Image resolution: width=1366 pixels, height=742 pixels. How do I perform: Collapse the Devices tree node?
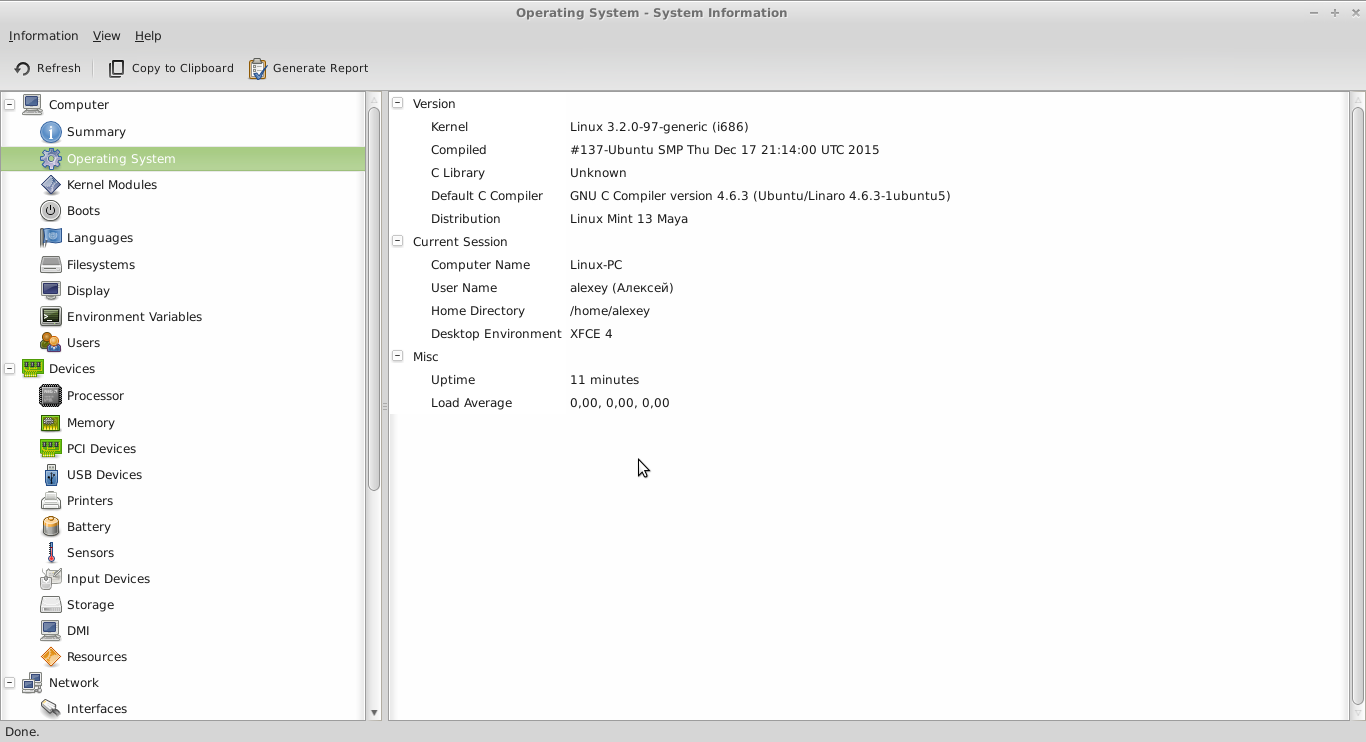[10, 369]
